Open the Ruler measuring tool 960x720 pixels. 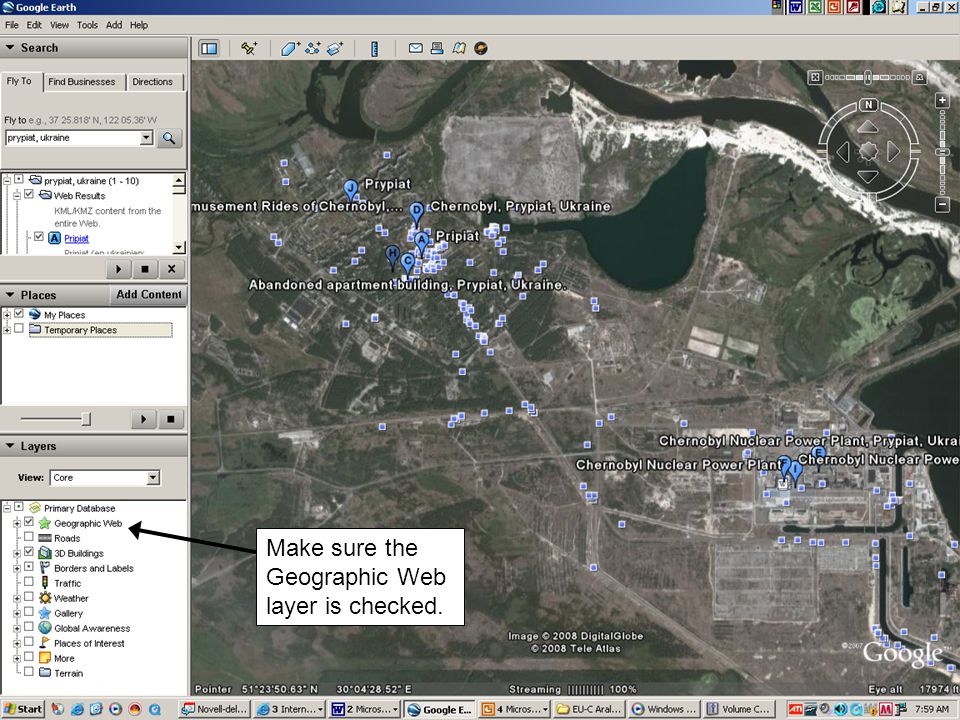click(x=375, y=48)
